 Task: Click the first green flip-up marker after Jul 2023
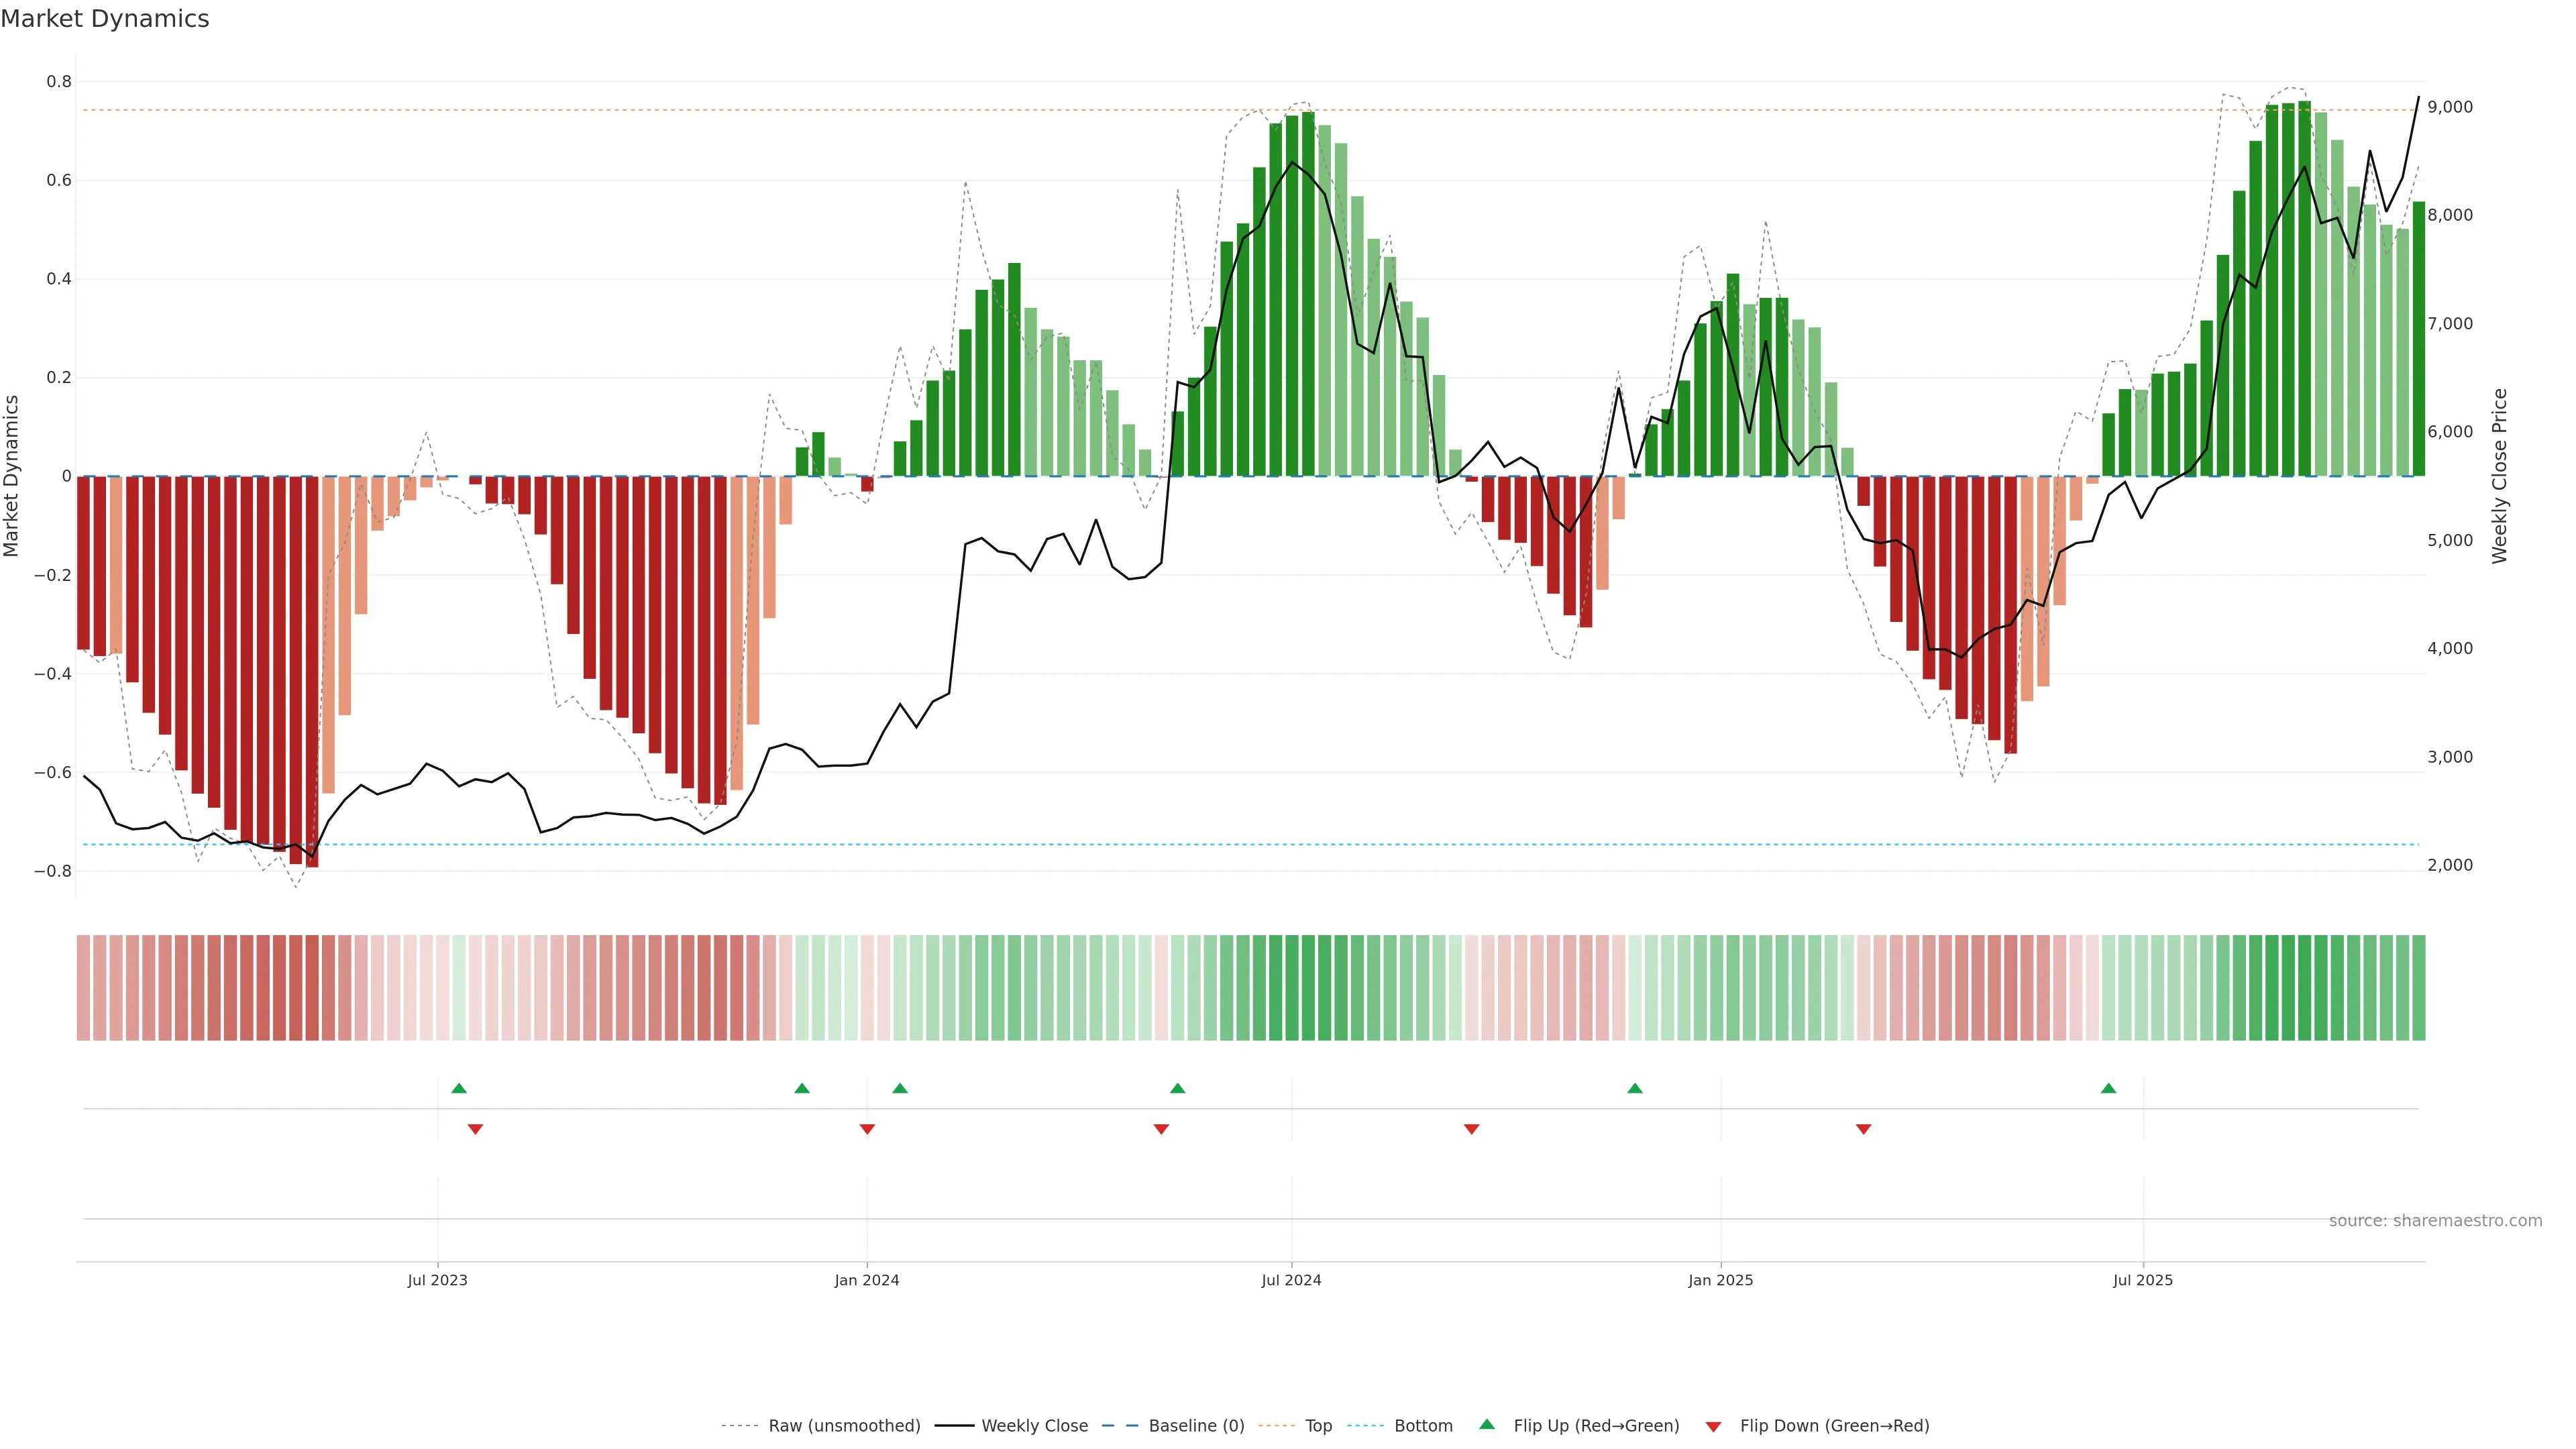(x=459, y=1088)
